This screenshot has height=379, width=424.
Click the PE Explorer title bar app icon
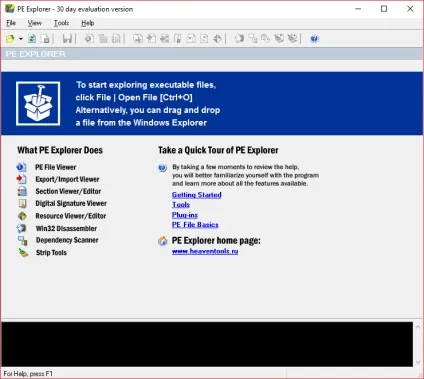point(9,9)
